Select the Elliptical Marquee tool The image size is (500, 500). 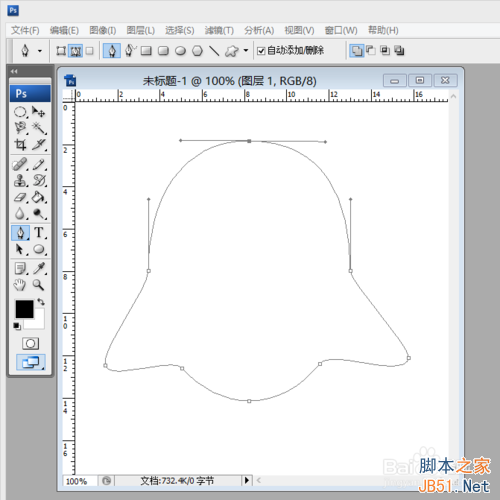point(20,112)
